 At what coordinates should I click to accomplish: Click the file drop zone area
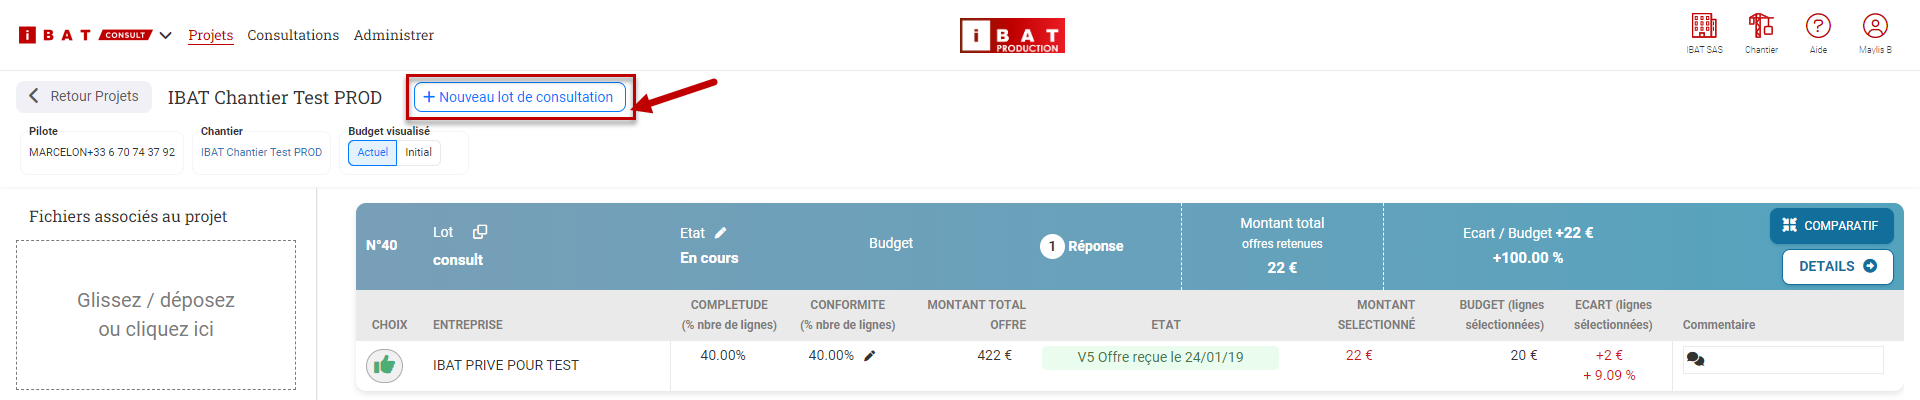[x=156, y=315]
